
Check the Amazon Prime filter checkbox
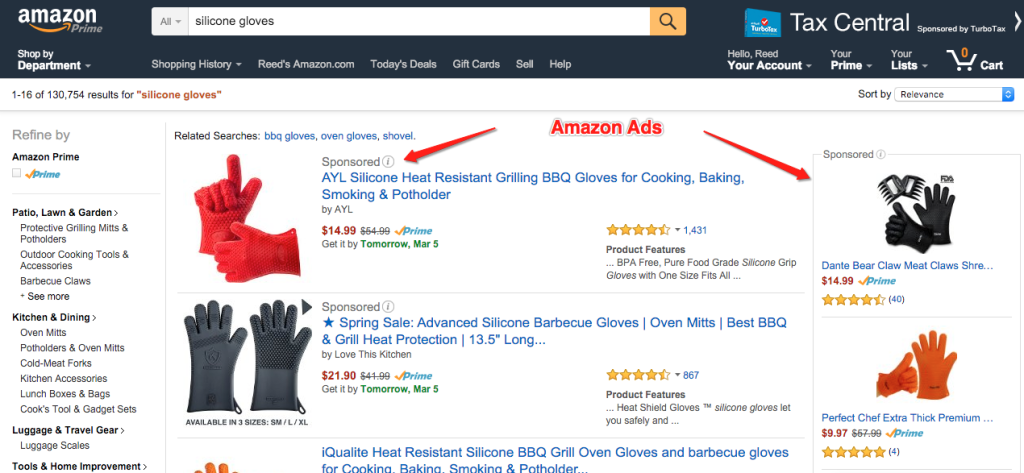tap(16, 173)
